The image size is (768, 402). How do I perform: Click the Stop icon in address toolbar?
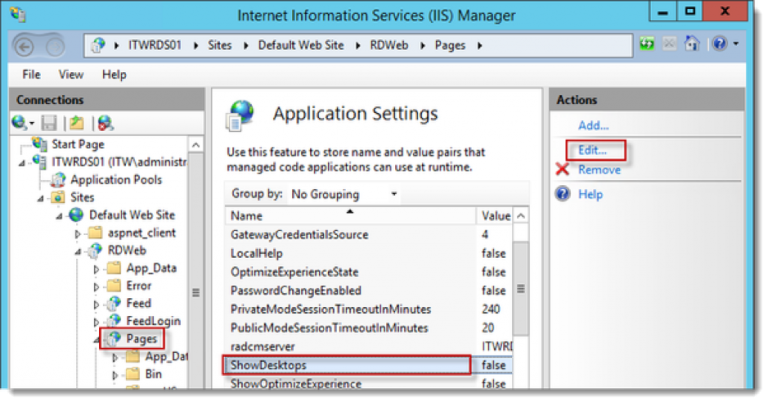click(x=669, y=44)
